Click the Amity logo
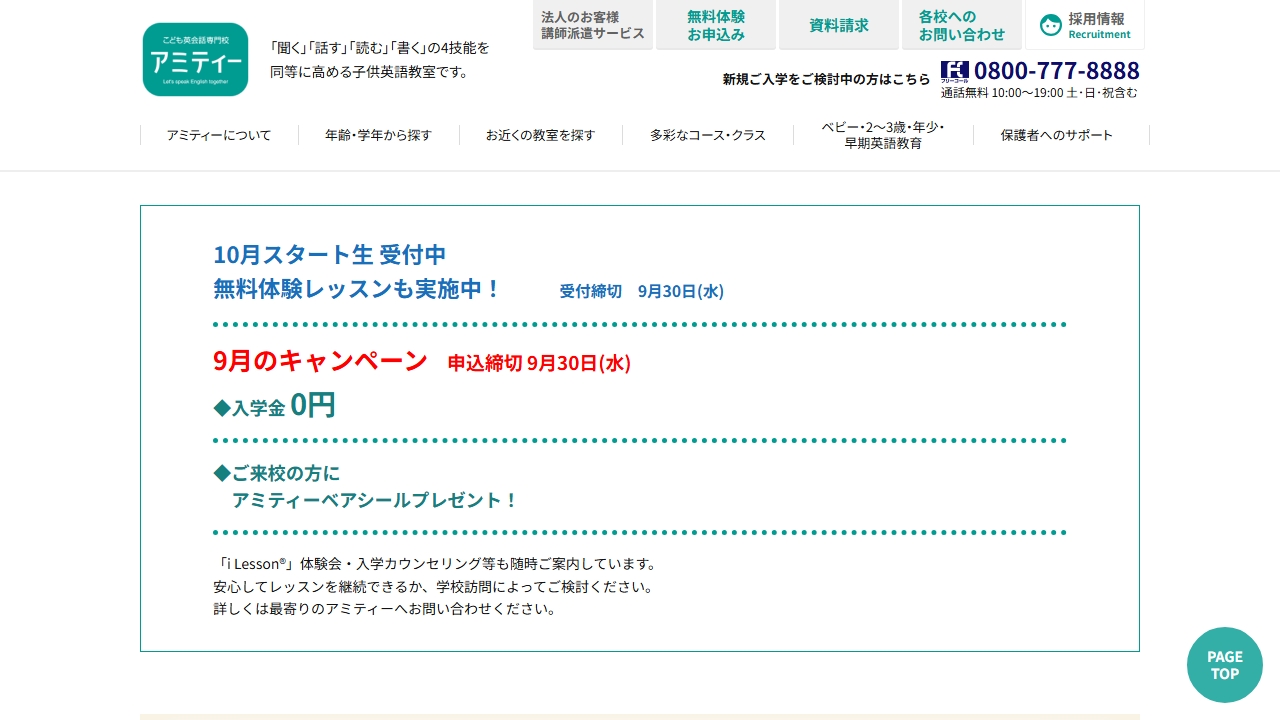 [x=195, y=60]
